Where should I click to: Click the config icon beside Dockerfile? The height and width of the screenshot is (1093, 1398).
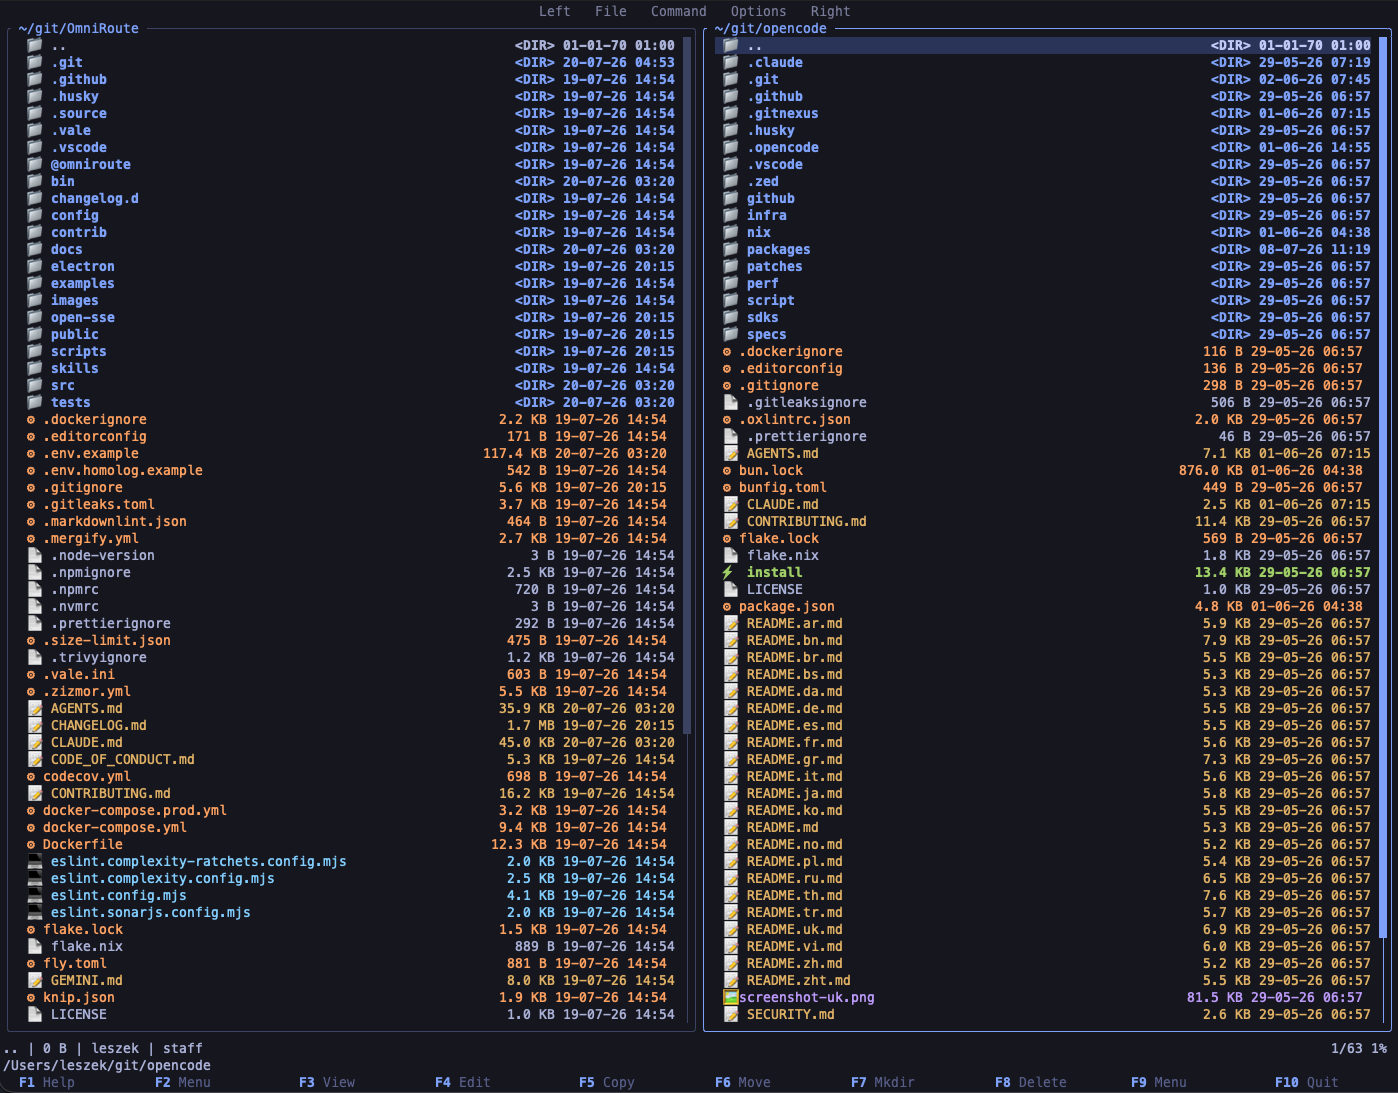coord(31,844)
